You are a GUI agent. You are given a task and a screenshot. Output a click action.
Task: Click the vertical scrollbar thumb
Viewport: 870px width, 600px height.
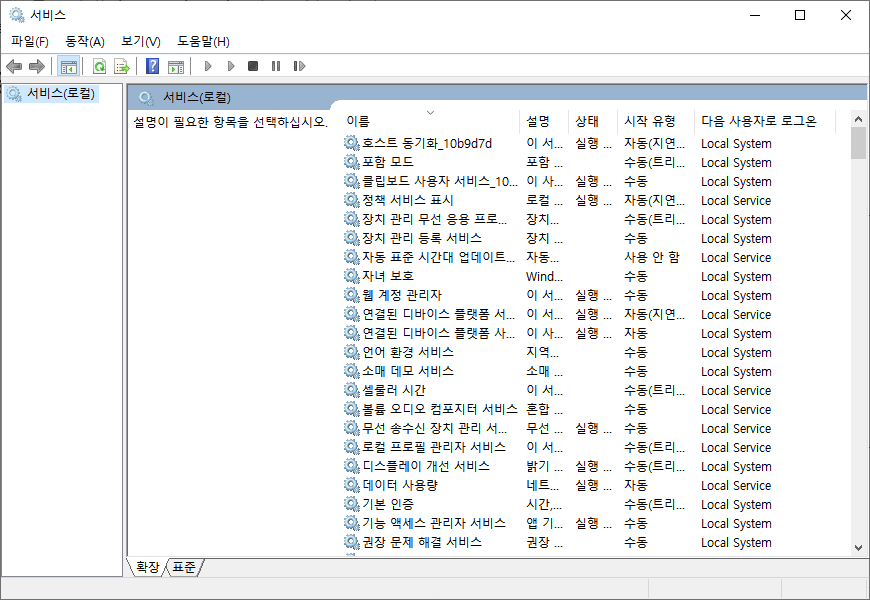click(x=858, y=143)
